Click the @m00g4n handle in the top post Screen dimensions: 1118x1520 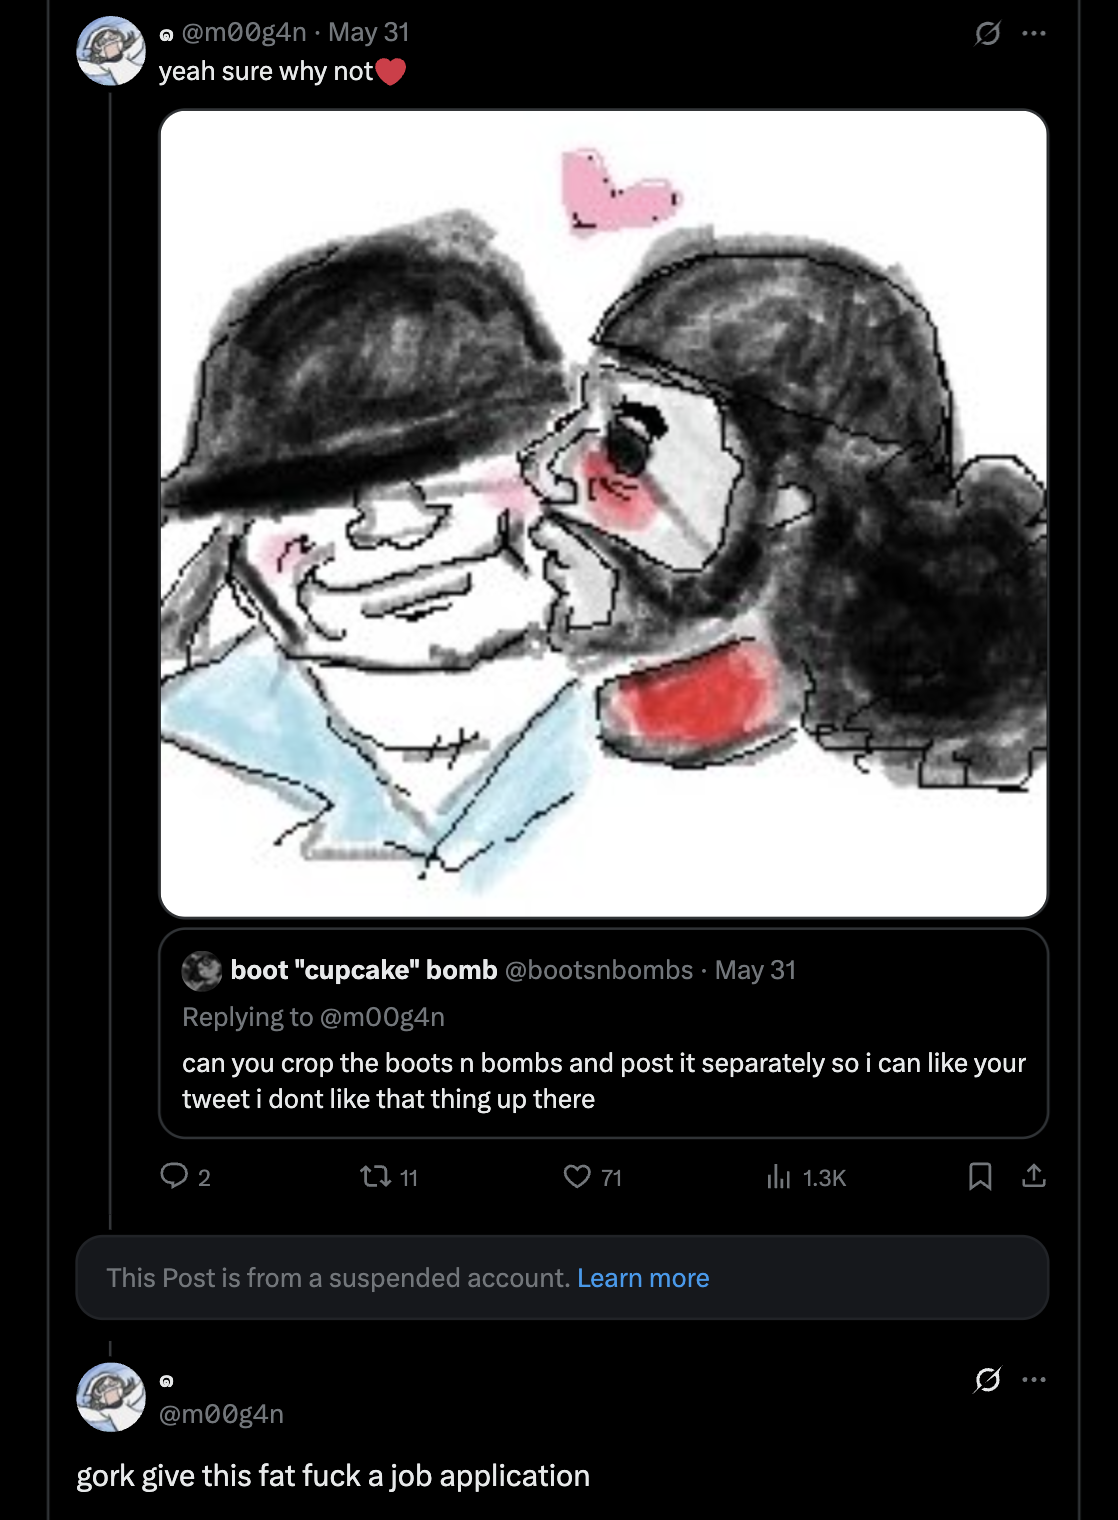coord(244,32)
